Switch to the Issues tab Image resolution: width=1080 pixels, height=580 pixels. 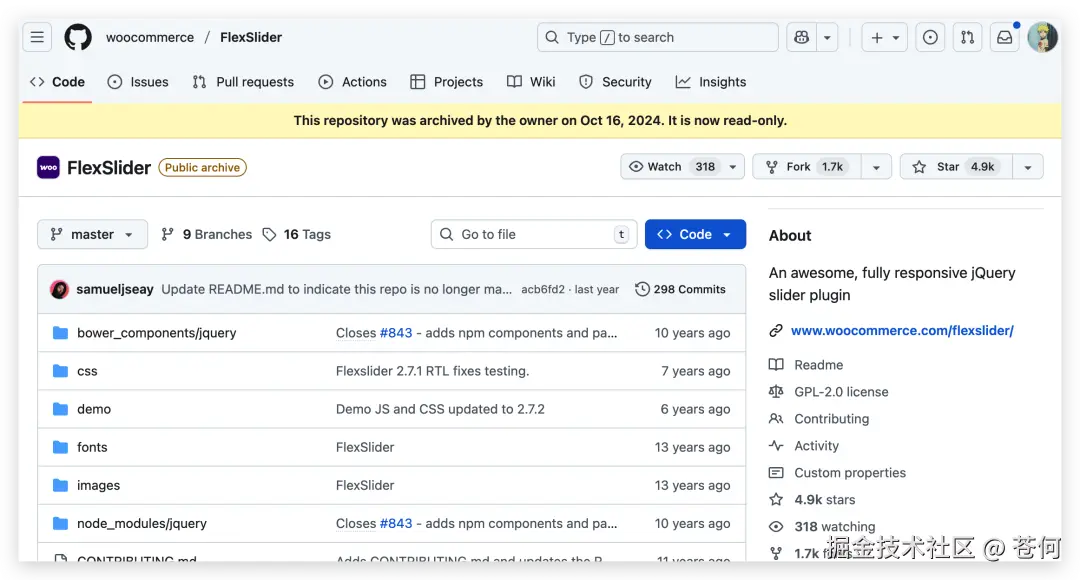pyautogui.click(x=138, y=82)
